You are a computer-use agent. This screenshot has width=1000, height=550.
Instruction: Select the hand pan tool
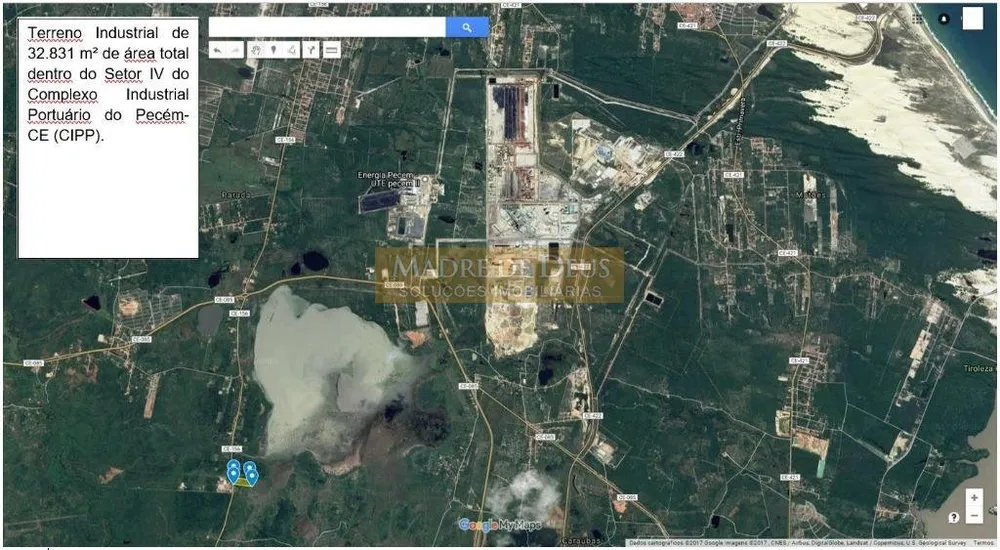point(256,50)
